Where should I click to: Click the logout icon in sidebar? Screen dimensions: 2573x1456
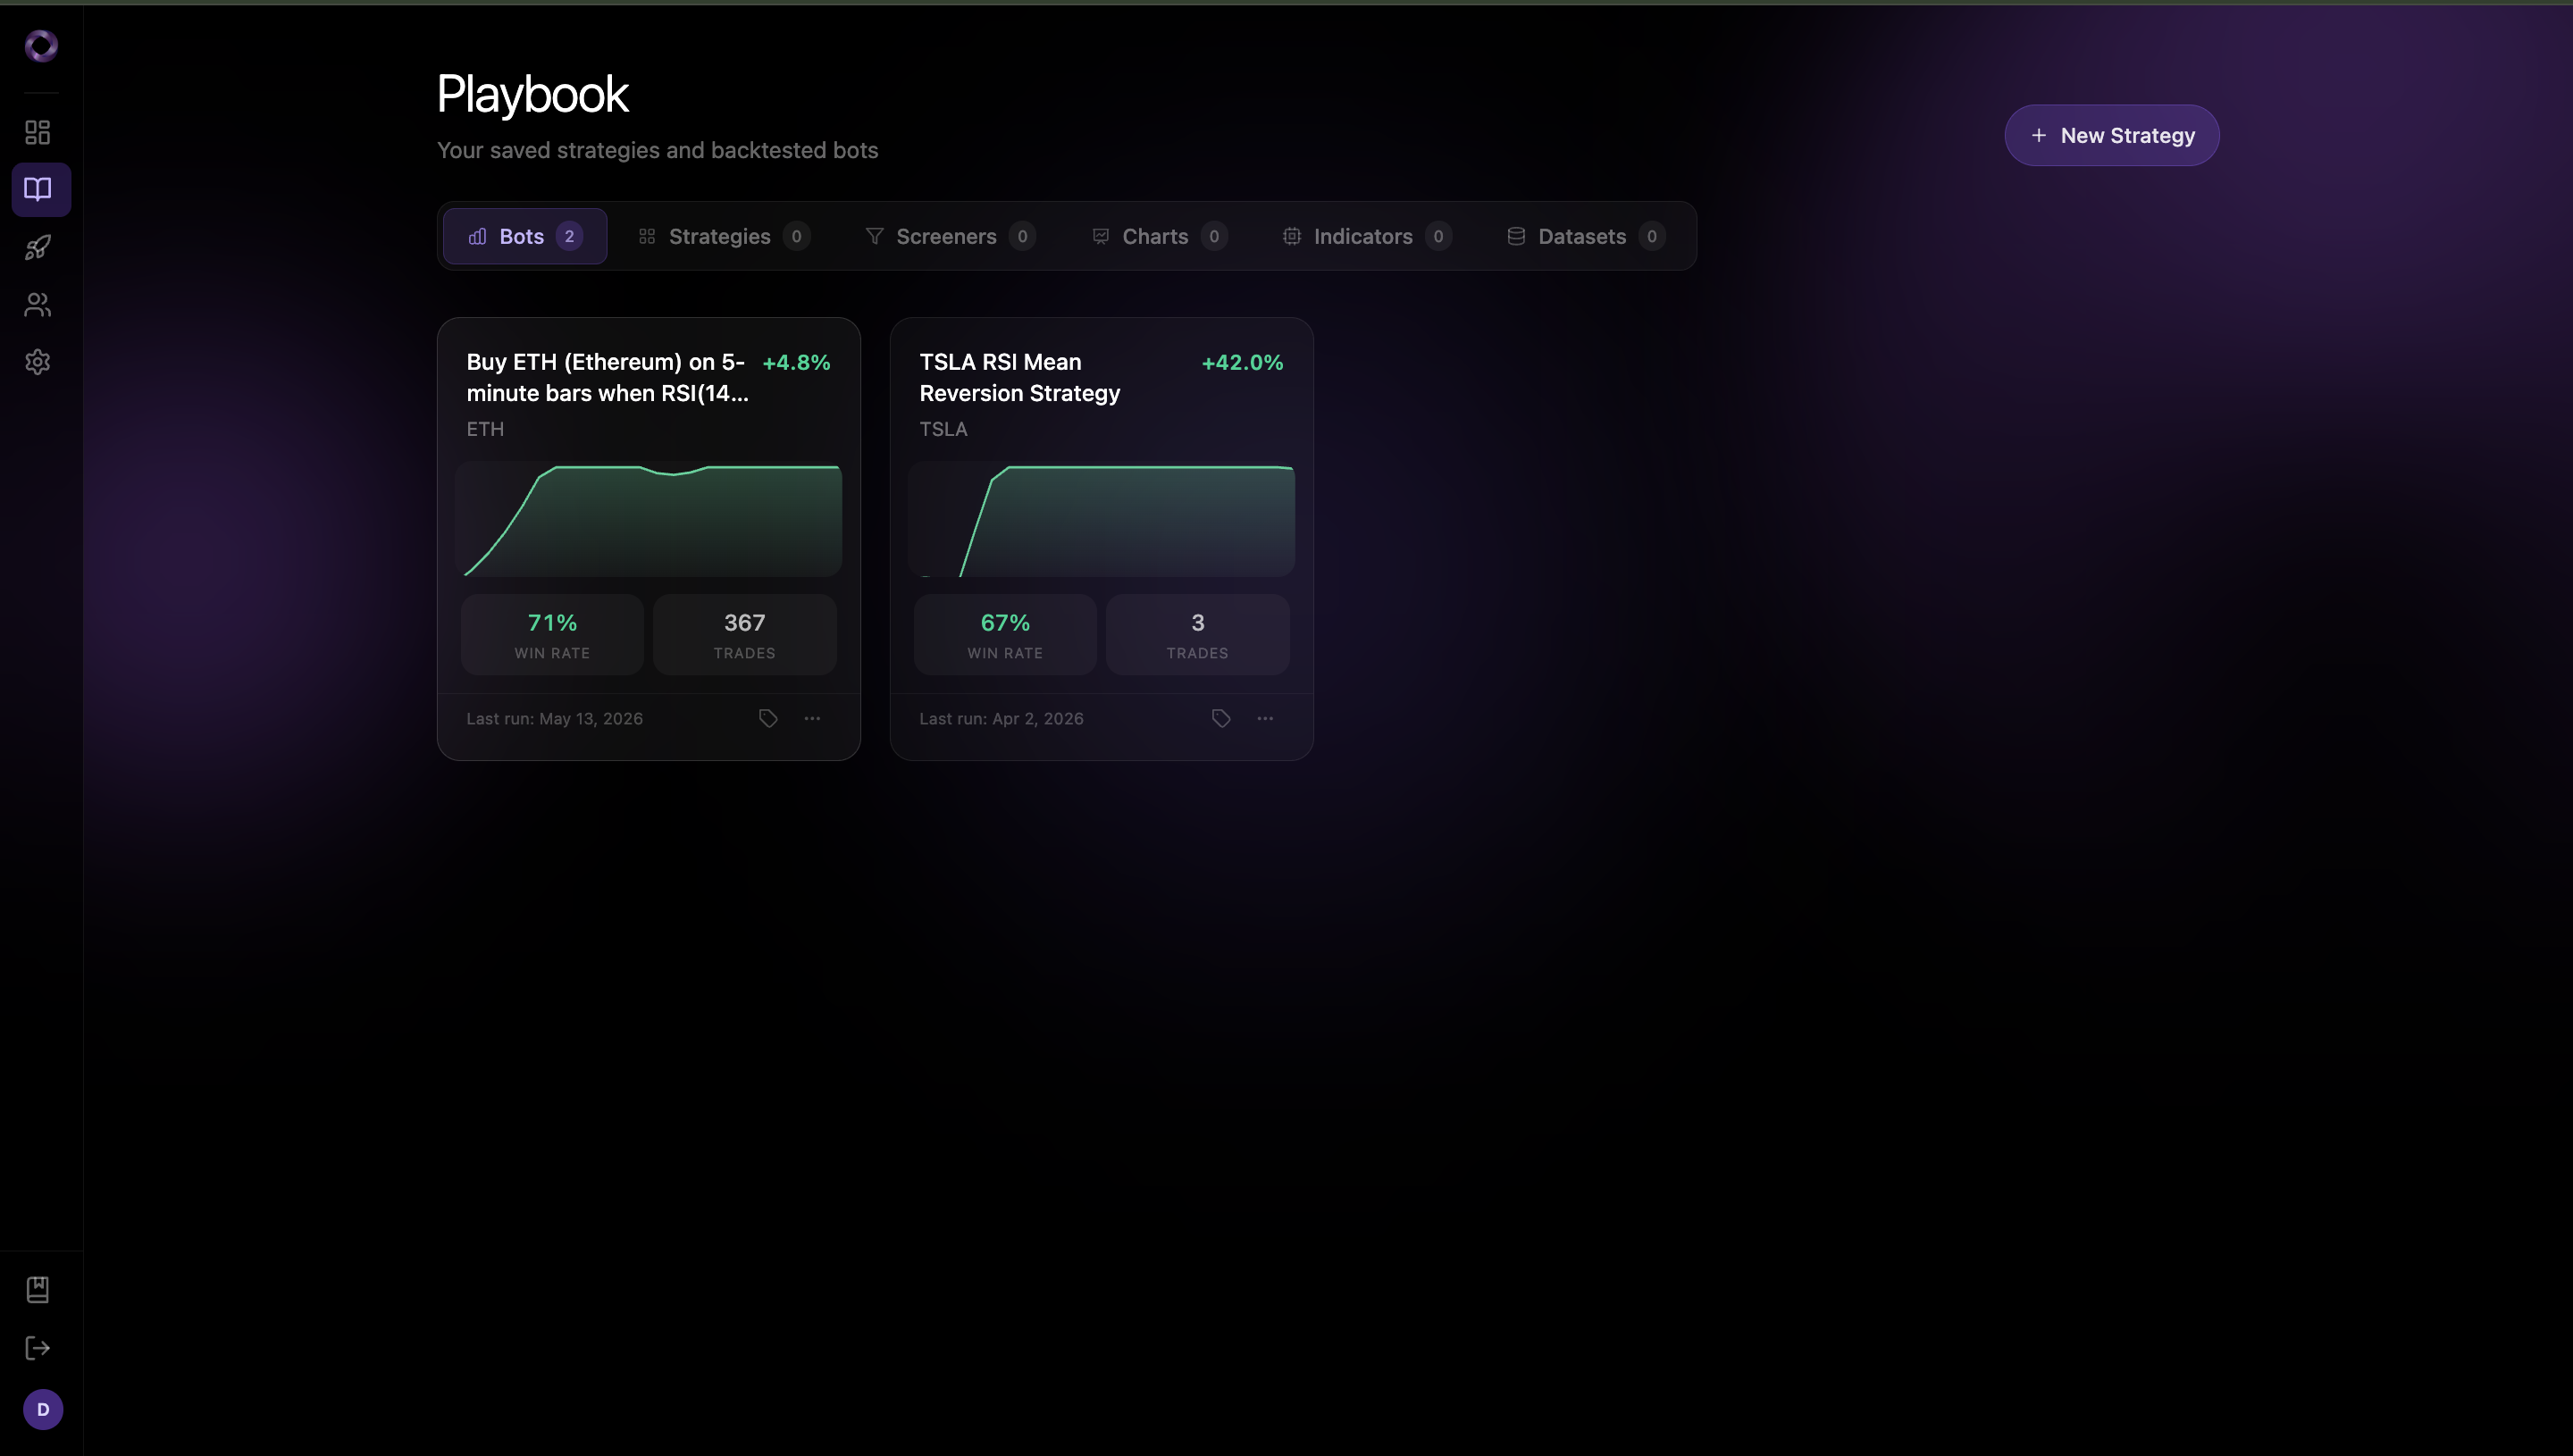[x=38, y=1347]
